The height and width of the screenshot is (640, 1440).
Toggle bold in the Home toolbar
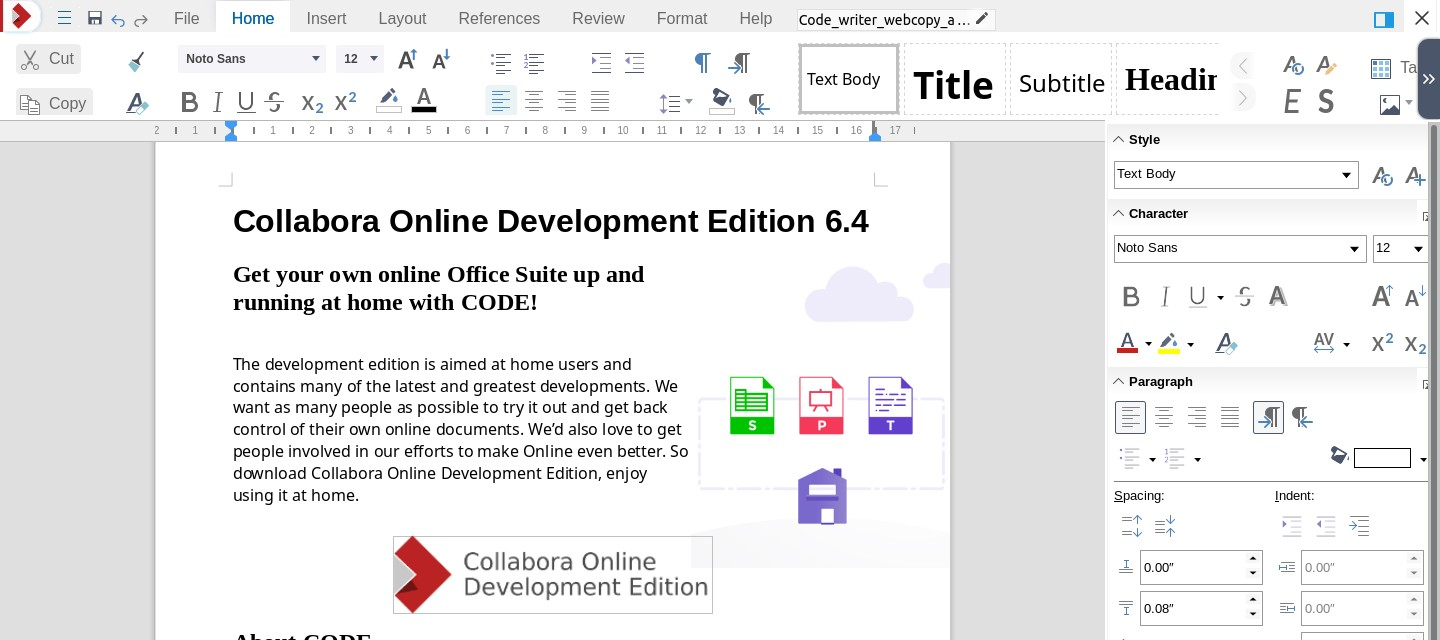[189, 102]
